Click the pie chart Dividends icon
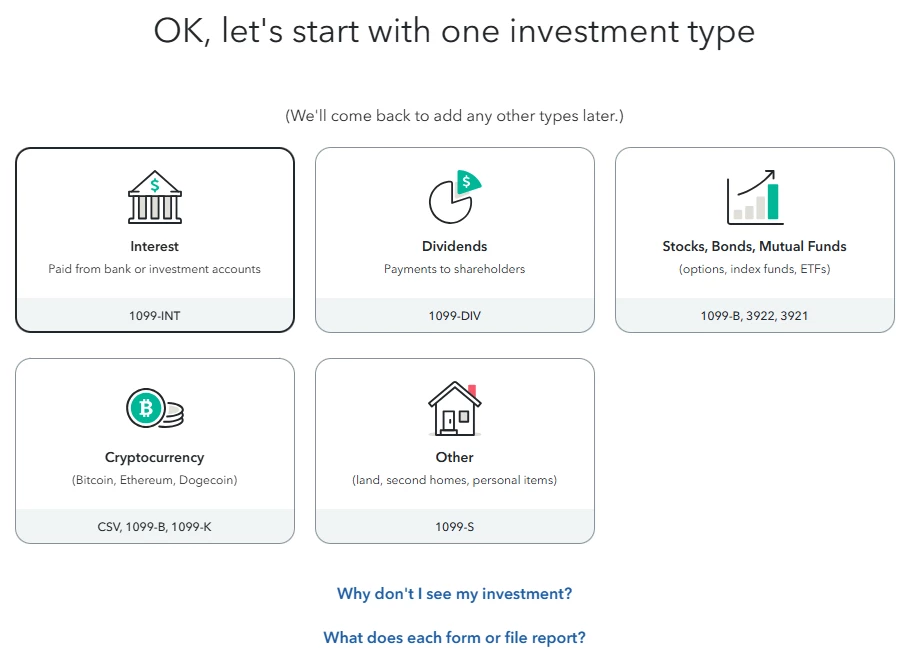The image size is (906, 655). click(455, 196)
